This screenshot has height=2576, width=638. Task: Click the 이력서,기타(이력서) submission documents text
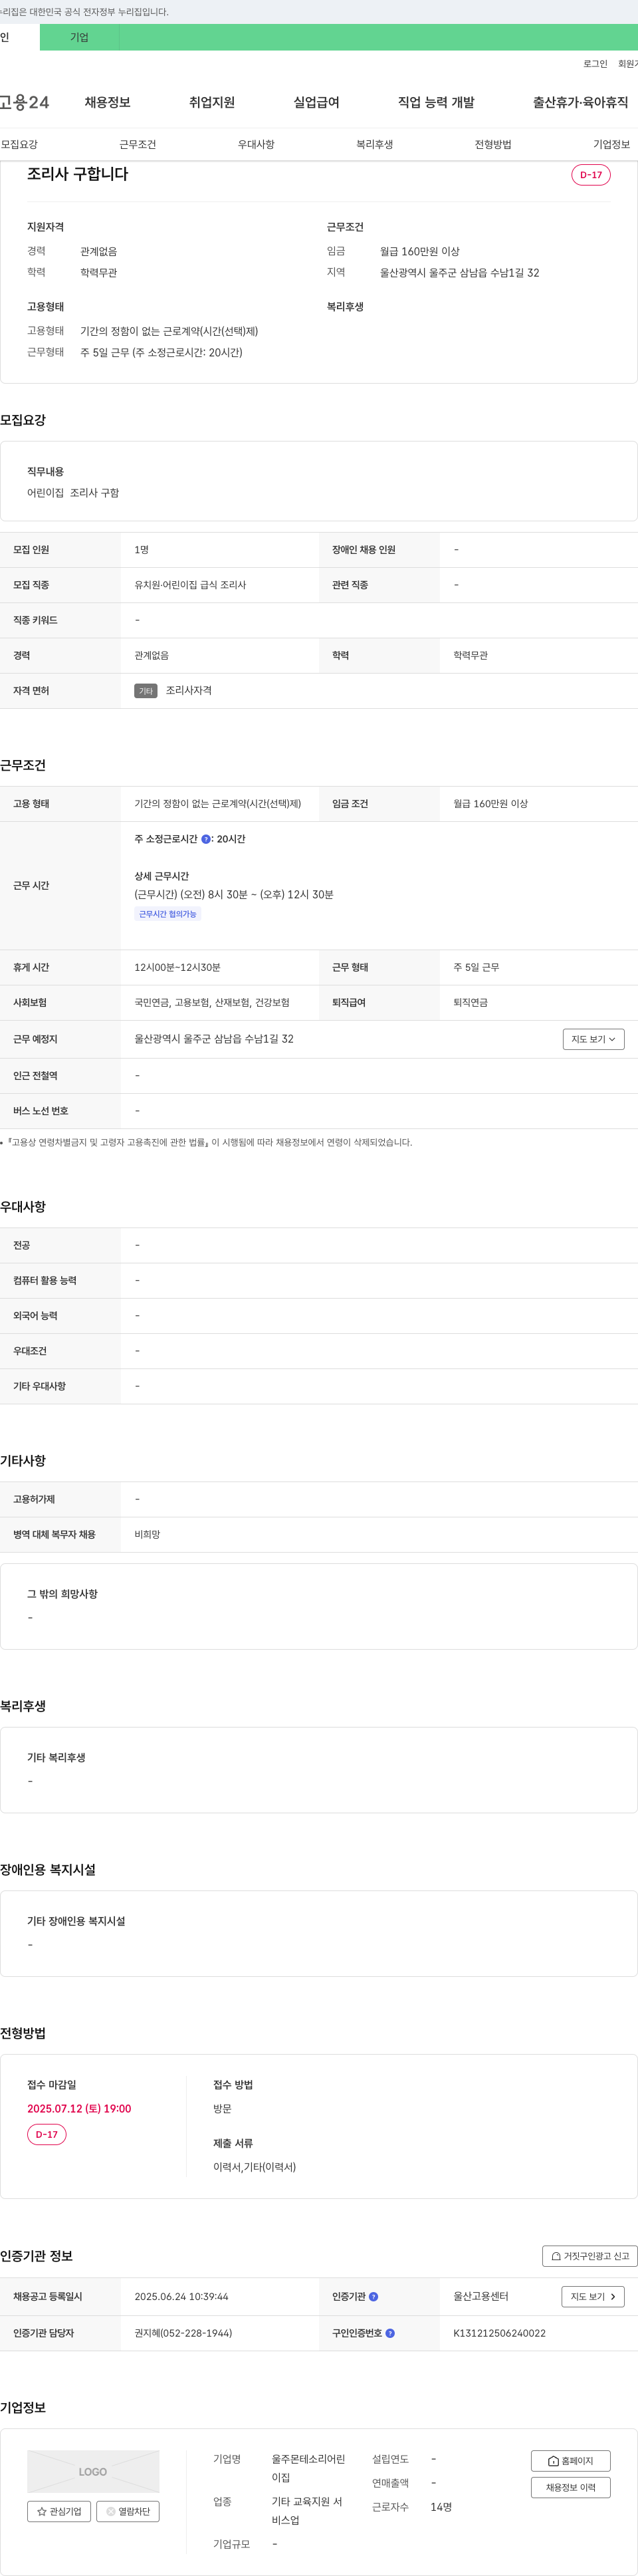point(254,2167)
